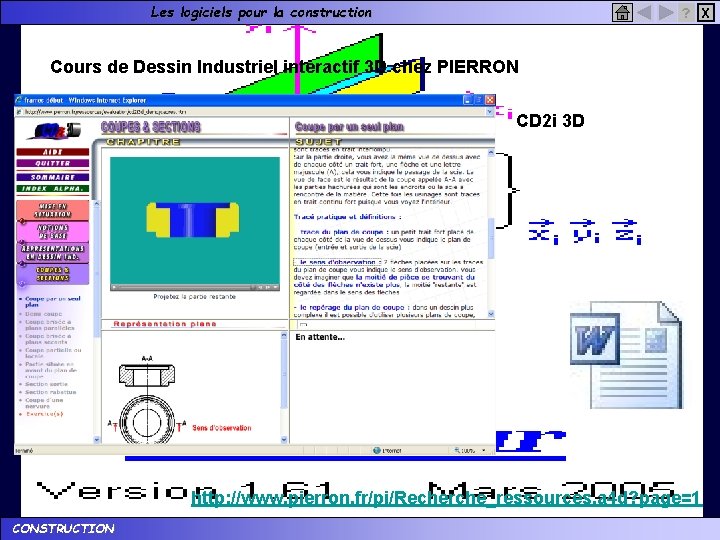Click the 'le repérage du plan de coupe' term

[x=352, y=307]
